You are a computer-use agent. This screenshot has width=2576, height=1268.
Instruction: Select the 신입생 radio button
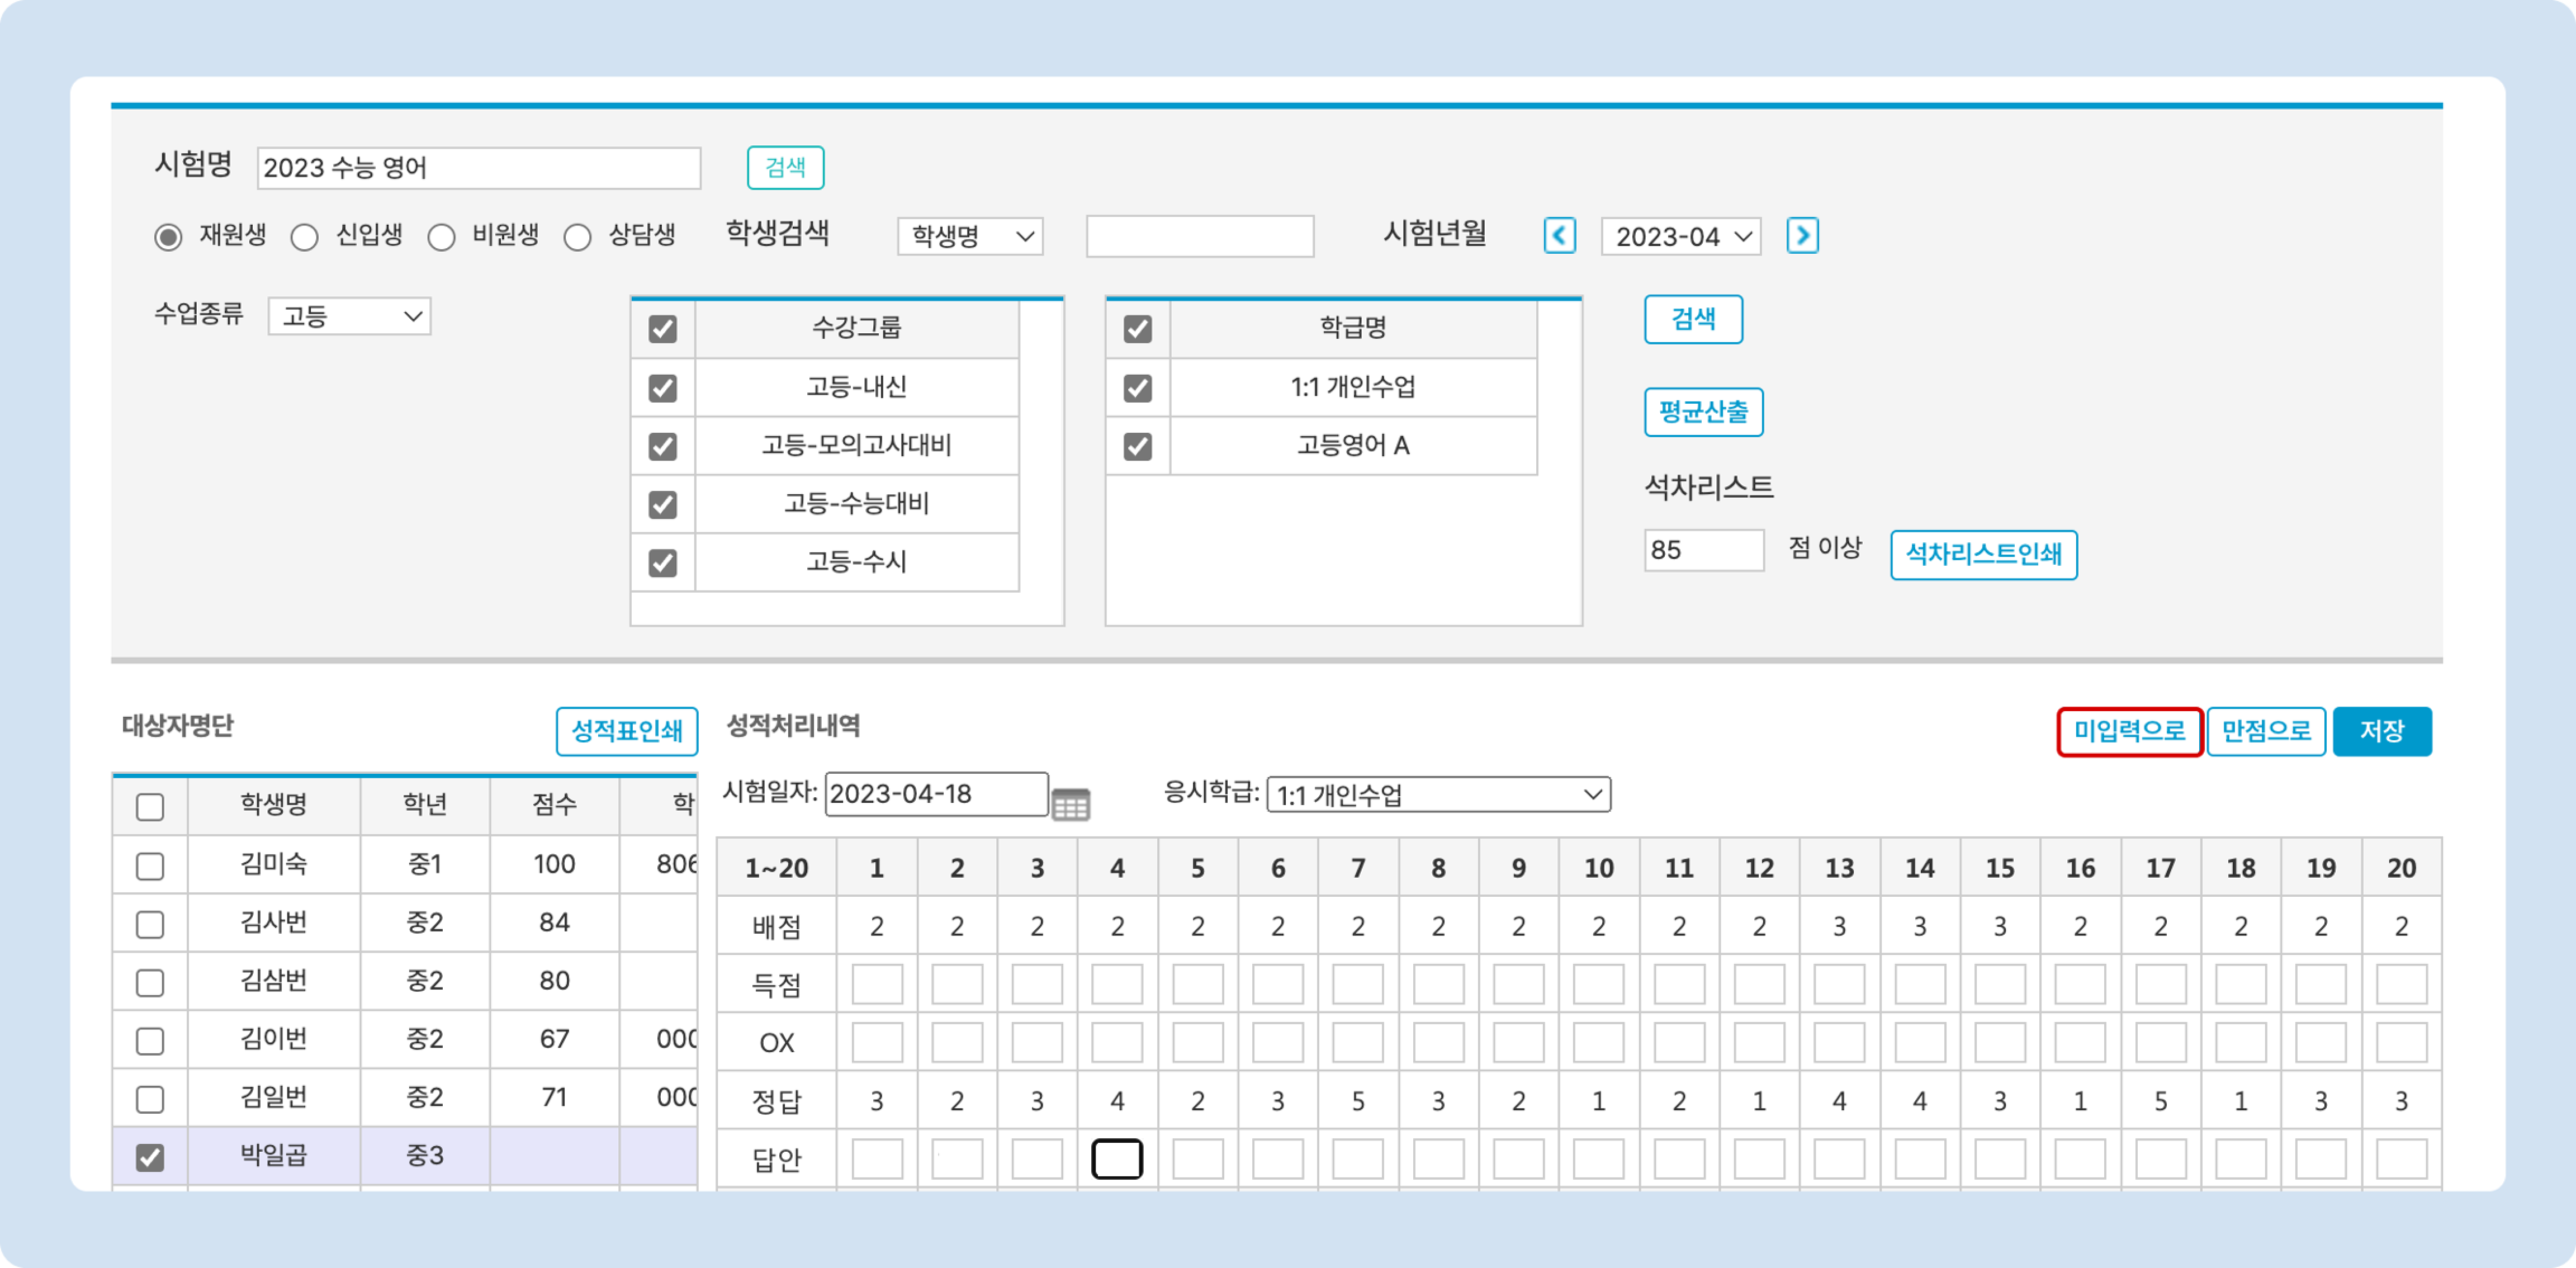tap(305, 237)
